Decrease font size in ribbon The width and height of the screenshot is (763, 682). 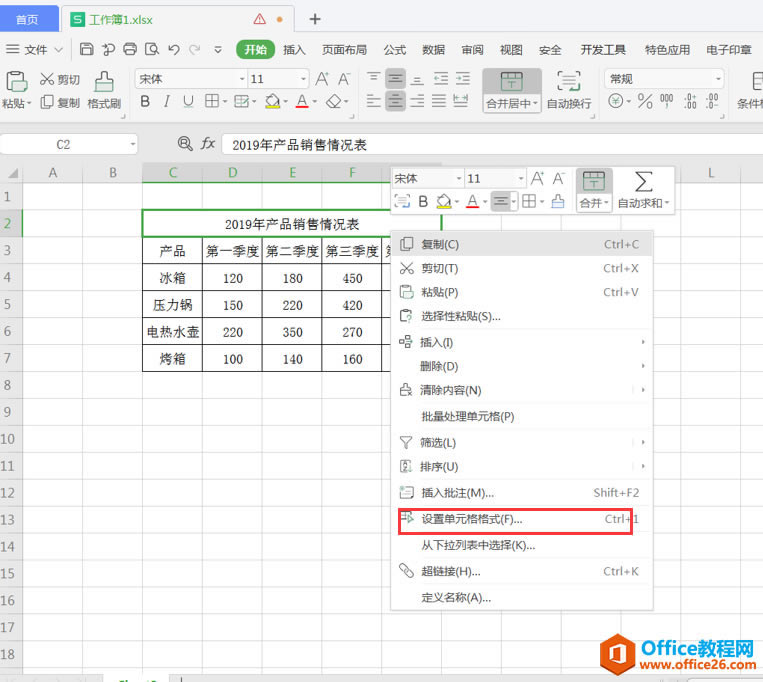pyautogui.click(x=344, y=79)
